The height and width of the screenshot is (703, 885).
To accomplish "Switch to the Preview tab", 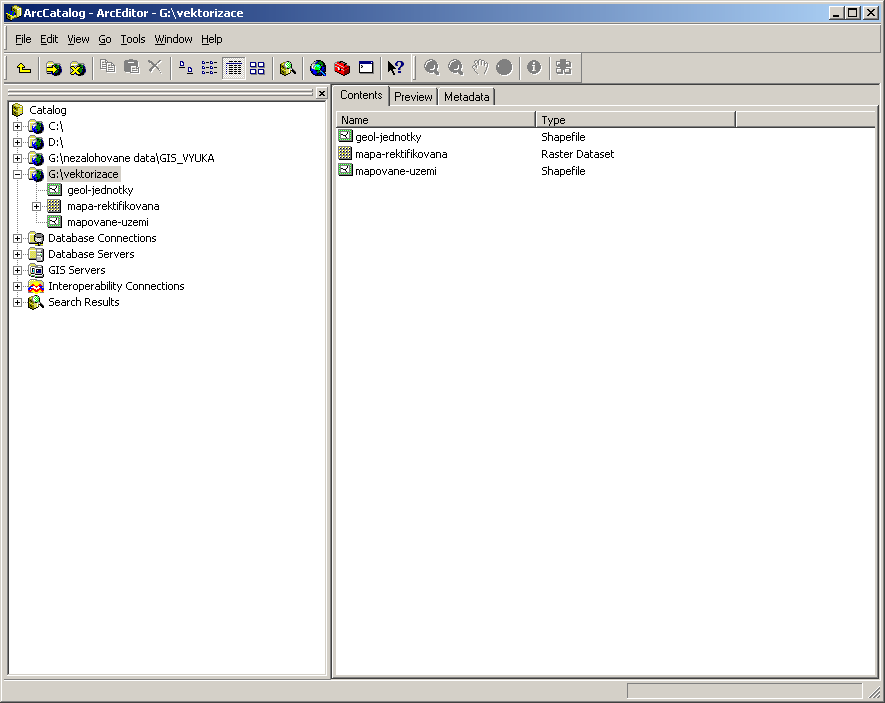I will click(x=413, y=97).
